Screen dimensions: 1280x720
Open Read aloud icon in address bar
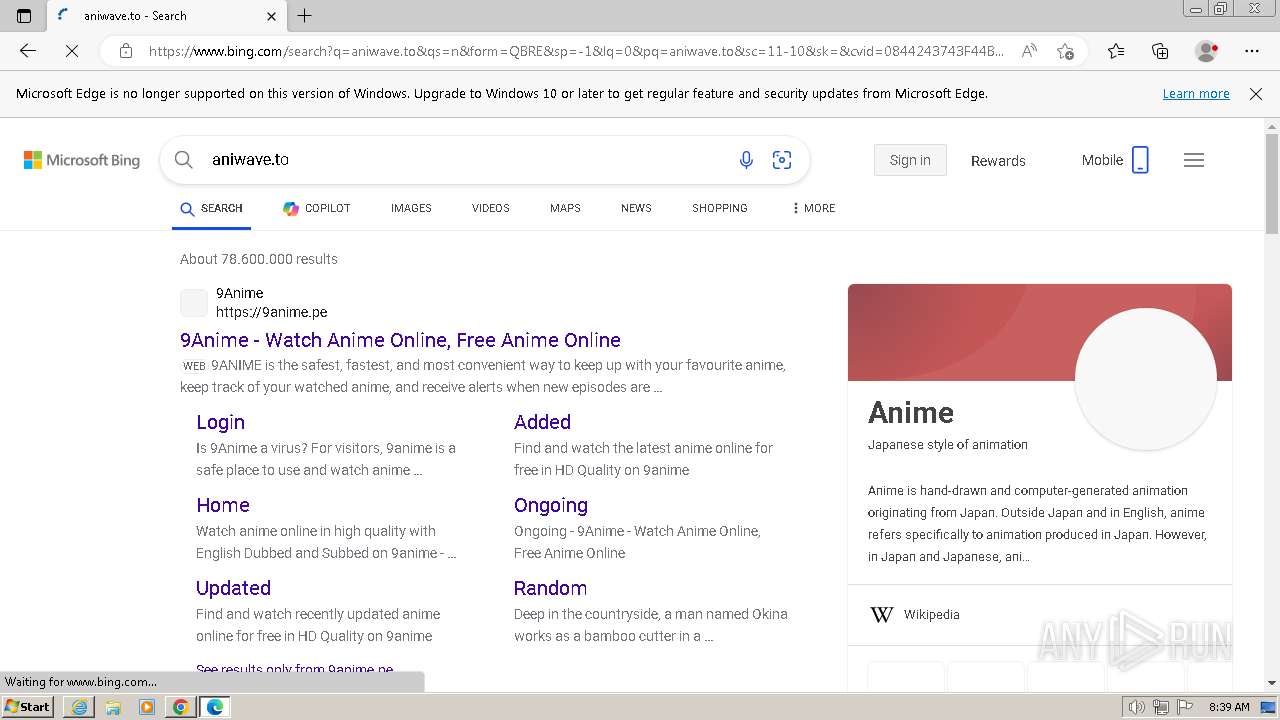[1029, 51]
